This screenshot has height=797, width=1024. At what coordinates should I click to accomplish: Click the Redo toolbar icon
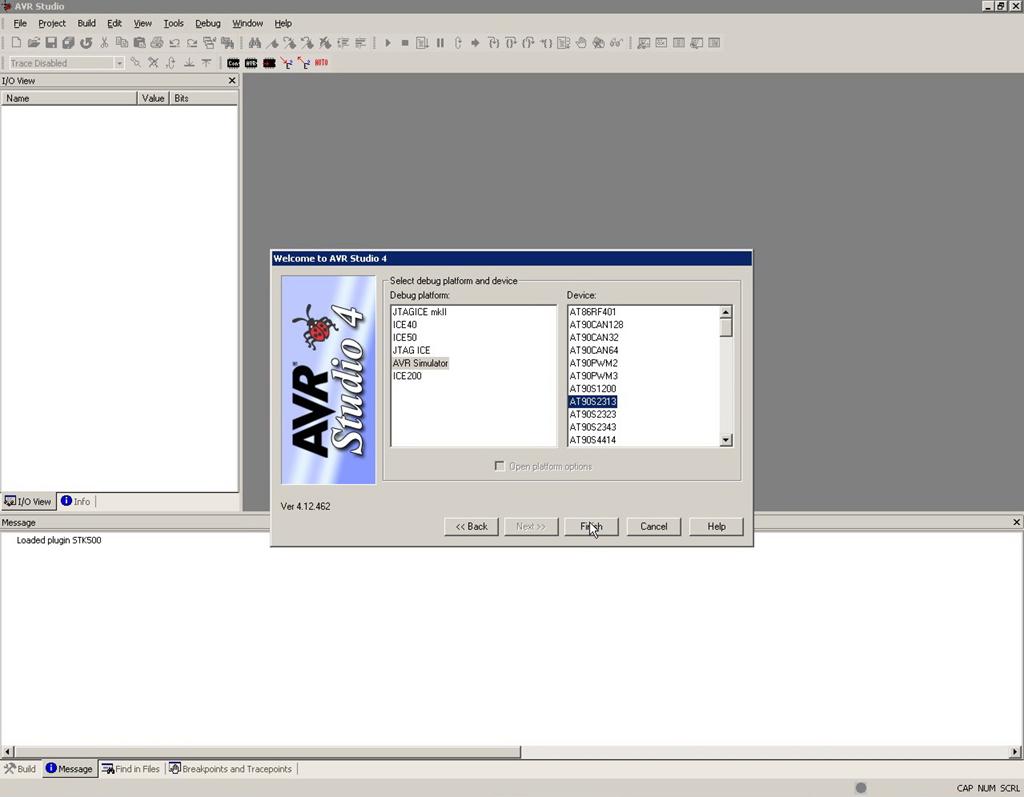click(192, 43)
